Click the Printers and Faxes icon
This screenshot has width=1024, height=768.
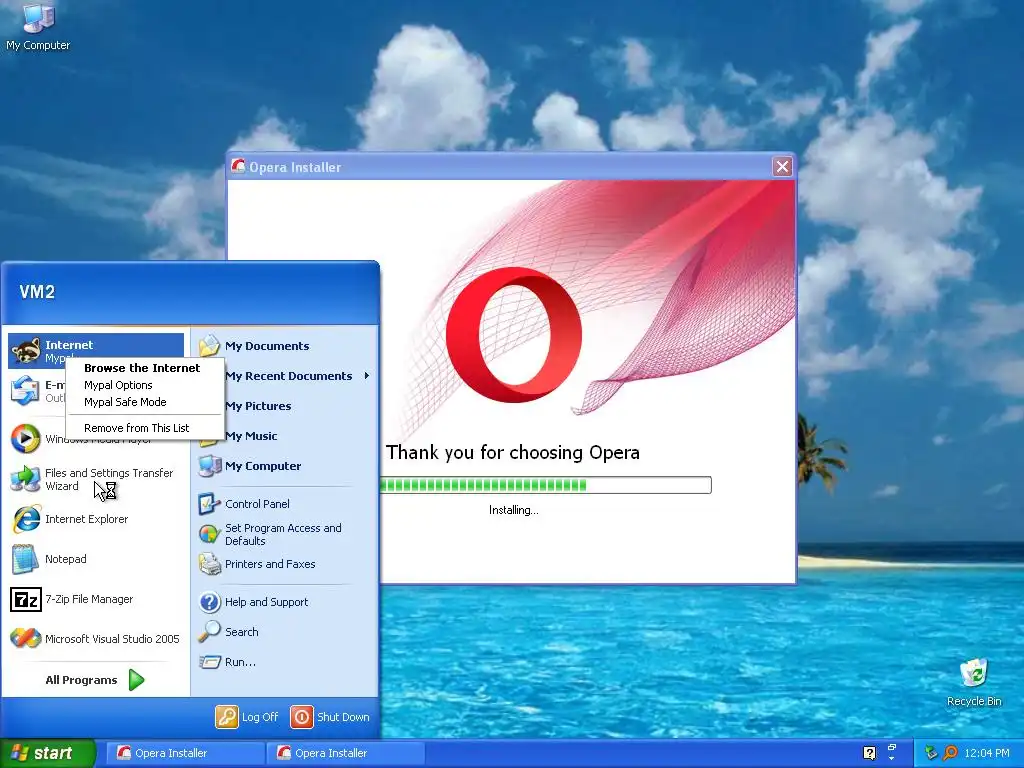pos(210,564)
